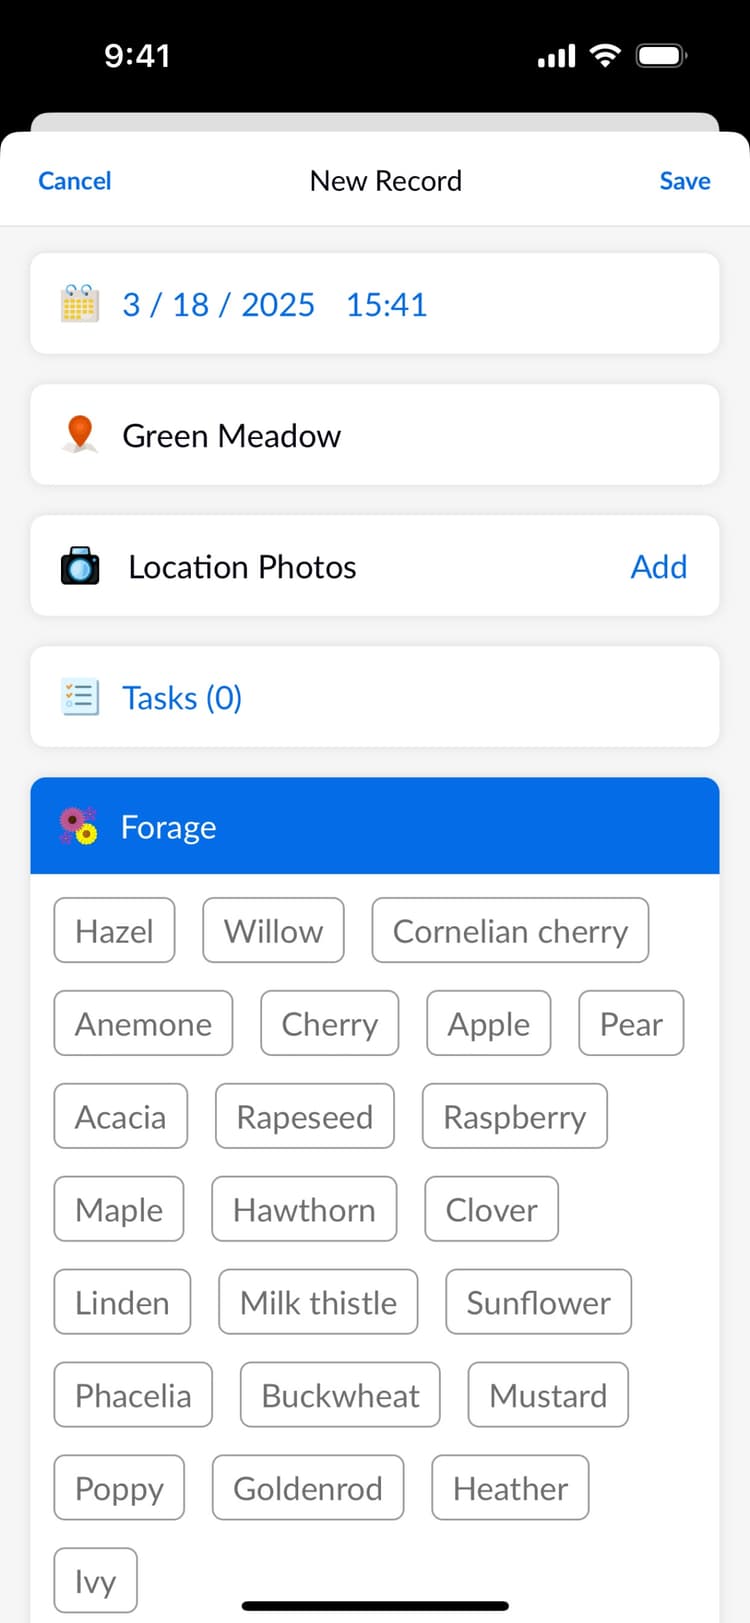
Task: Add a location photo
Action: pyautogui.click(x=659, y=566)
